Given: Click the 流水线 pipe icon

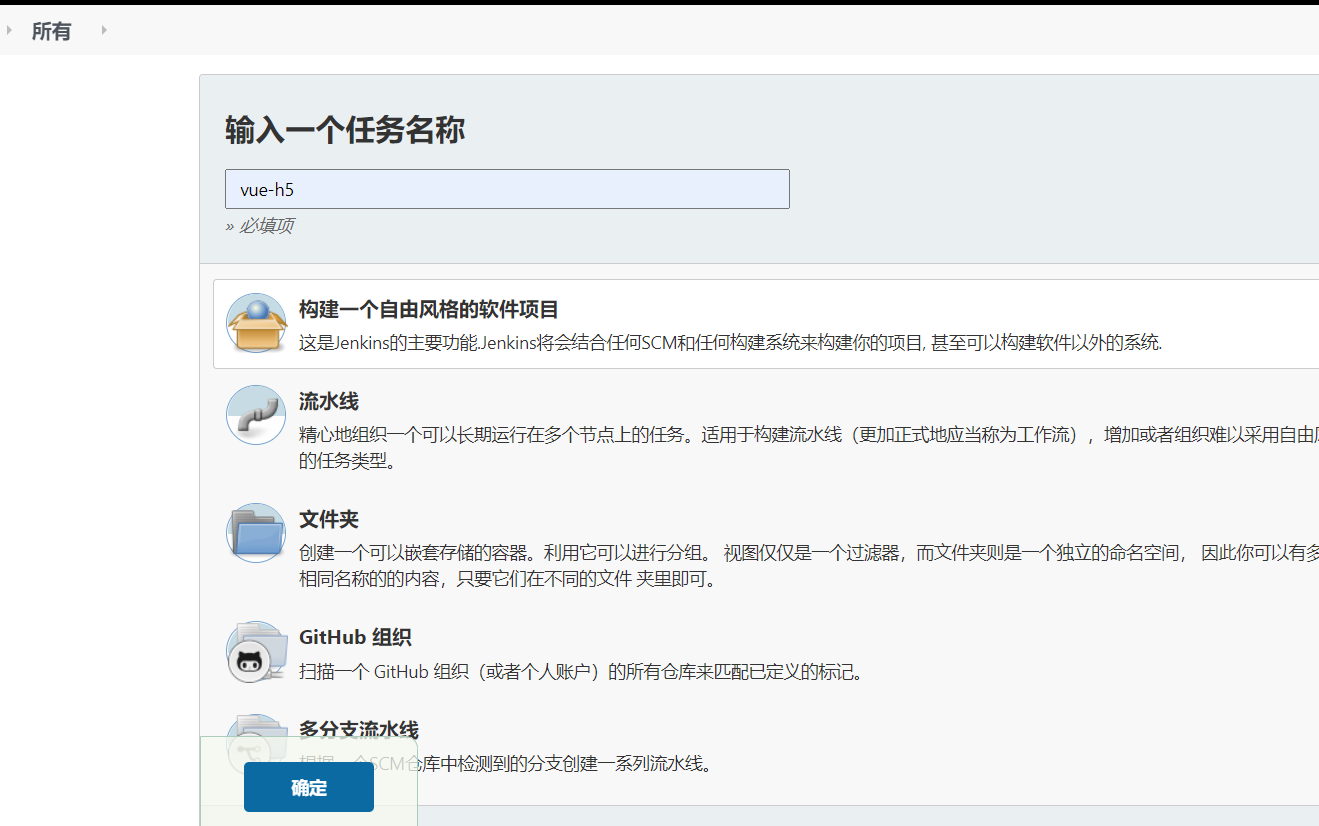Looking at the screenshot, I should pos(256,414).
